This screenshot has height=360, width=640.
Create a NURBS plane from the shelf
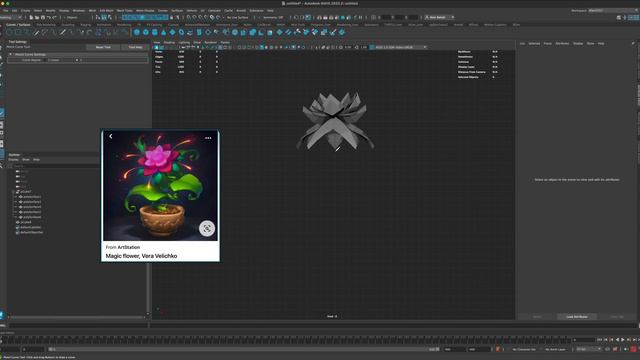[x=173, y=32]
